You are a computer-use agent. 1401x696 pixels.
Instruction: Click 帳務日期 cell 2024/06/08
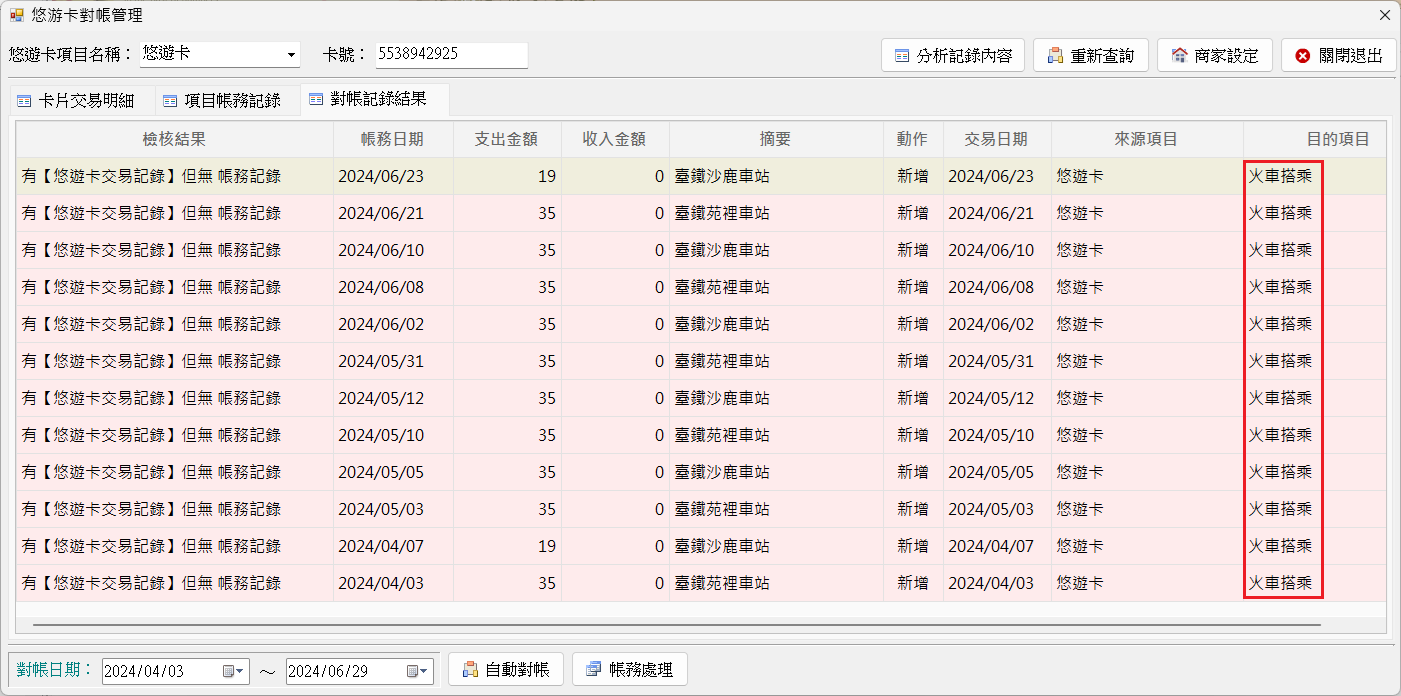(393, 287)
